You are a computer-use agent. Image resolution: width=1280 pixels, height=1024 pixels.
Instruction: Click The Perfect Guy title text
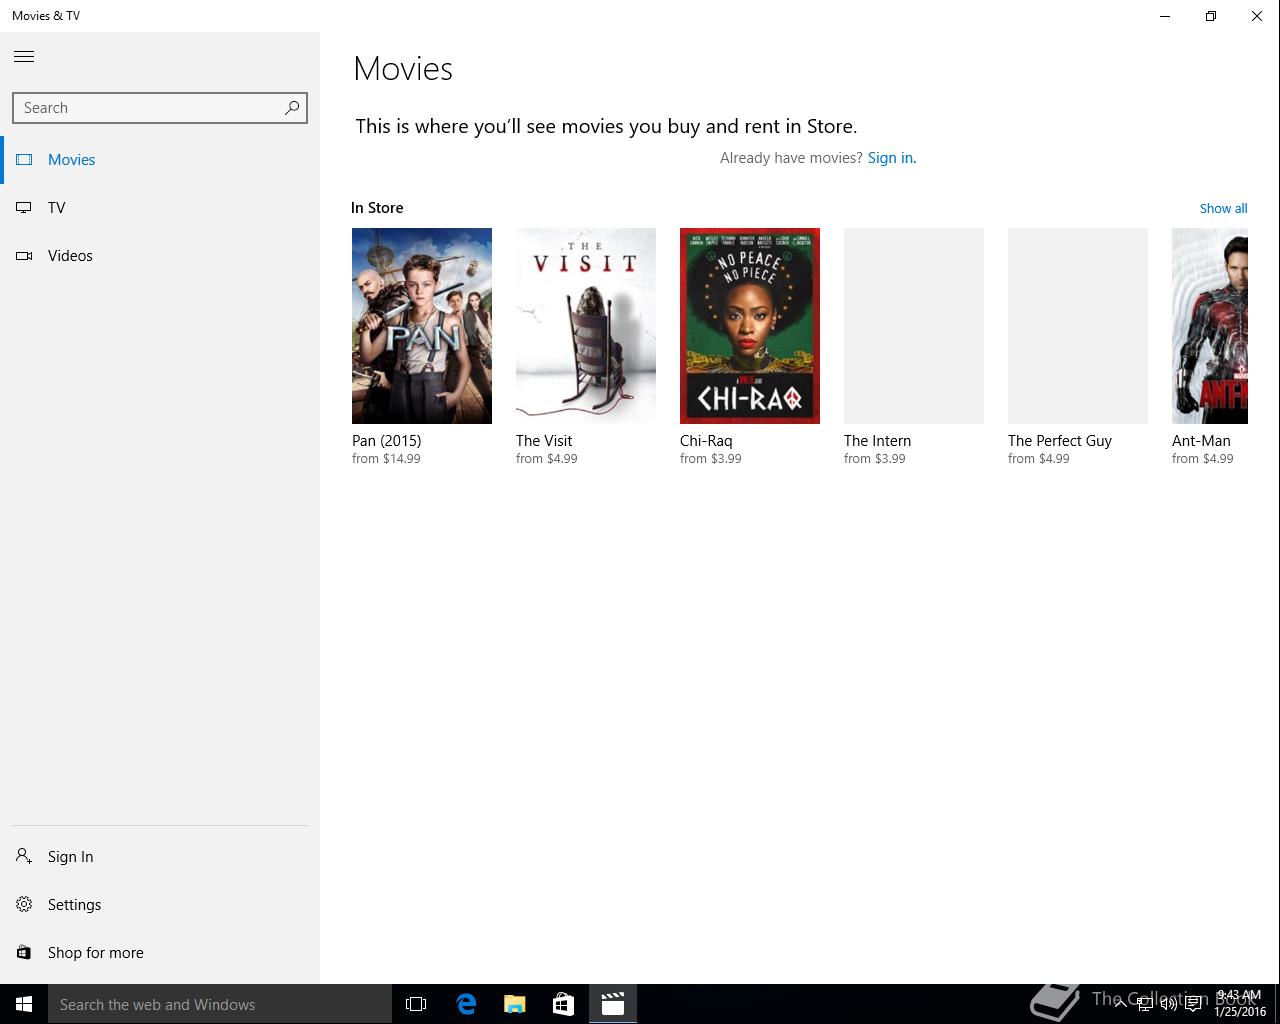[x=1060, y=441]
